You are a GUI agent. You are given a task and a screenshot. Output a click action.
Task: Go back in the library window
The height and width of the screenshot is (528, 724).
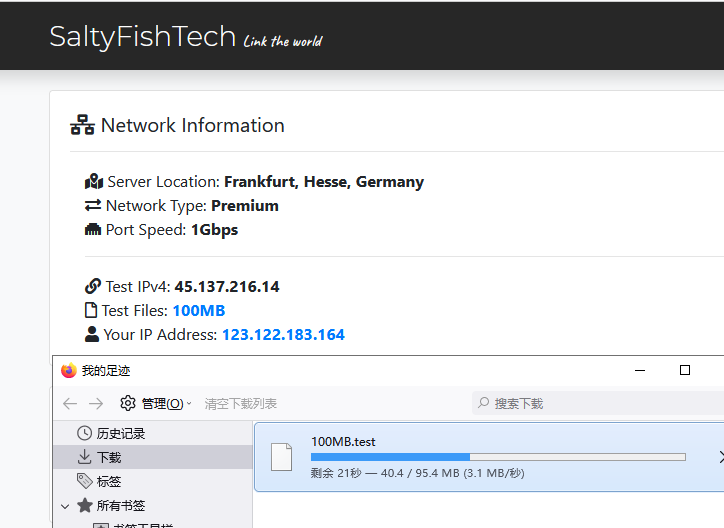pyautogui.click(x=70, y=404)
